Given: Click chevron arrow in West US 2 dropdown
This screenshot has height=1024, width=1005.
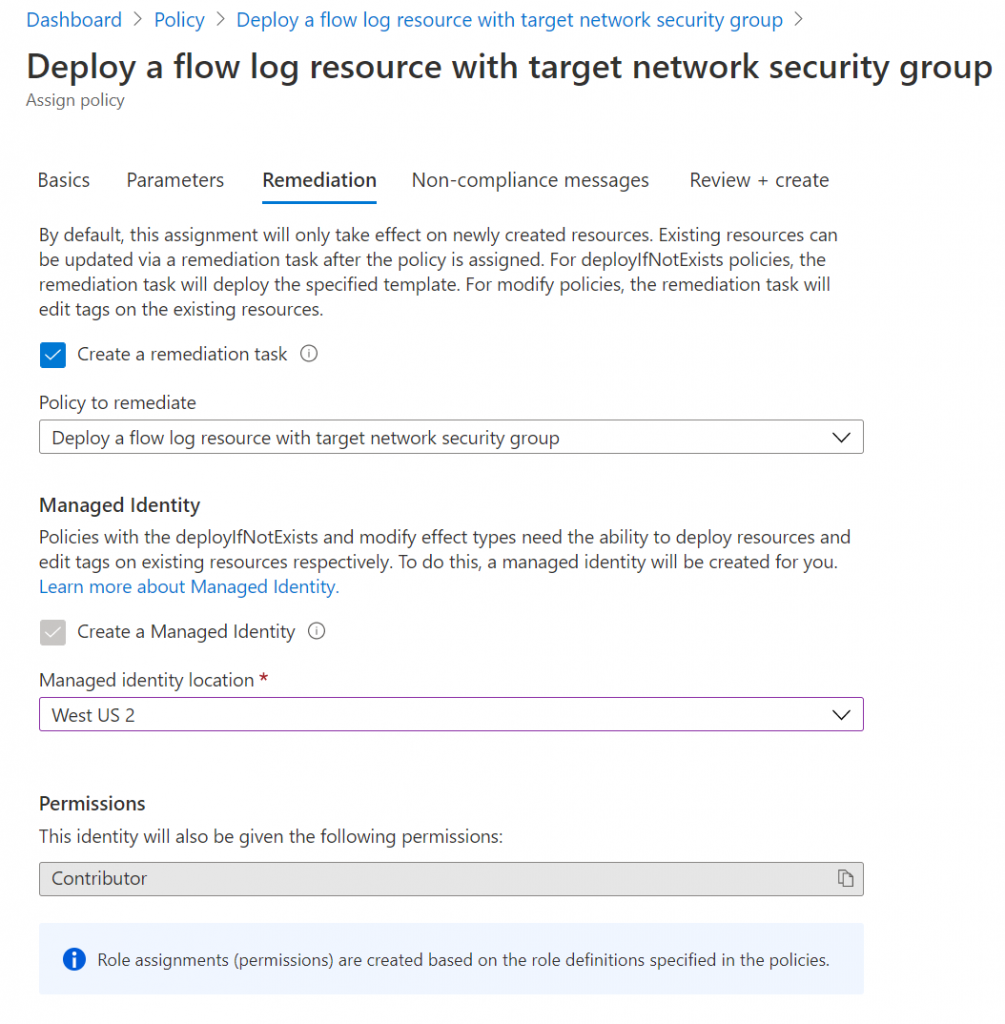Looking at the screenshot, I should pyautogui.click(x=841, y=715).
